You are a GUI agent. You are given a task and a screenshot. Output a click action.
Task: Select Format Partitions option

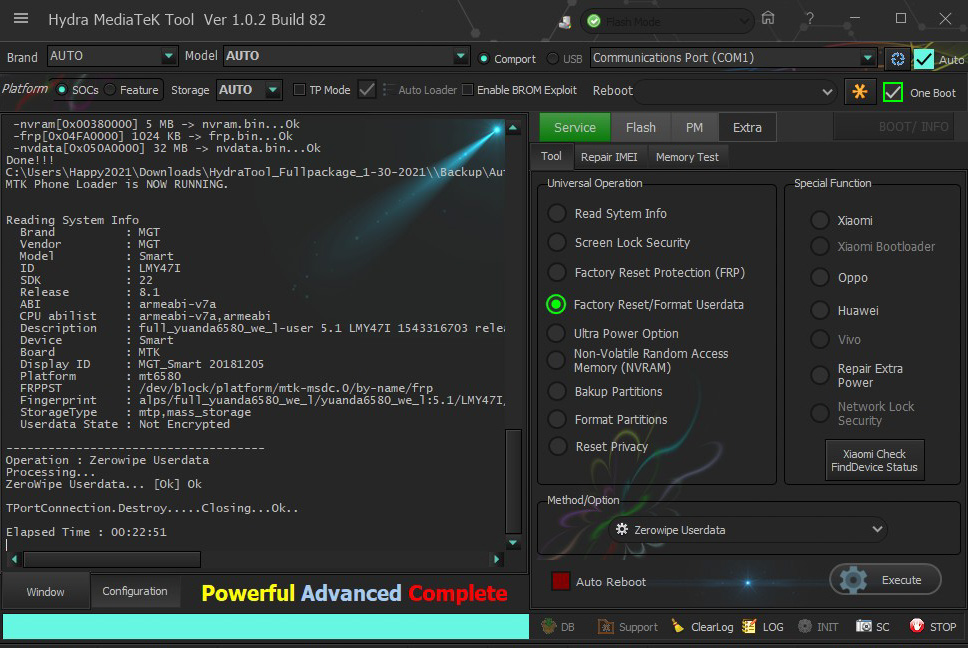pyautogui.click(x=556, y=420)
